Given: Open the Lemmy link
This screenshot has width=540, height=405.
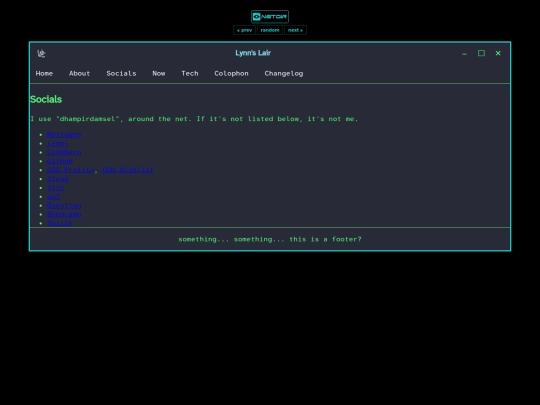Looking at the screenshot, I should [x=58, y=144].
